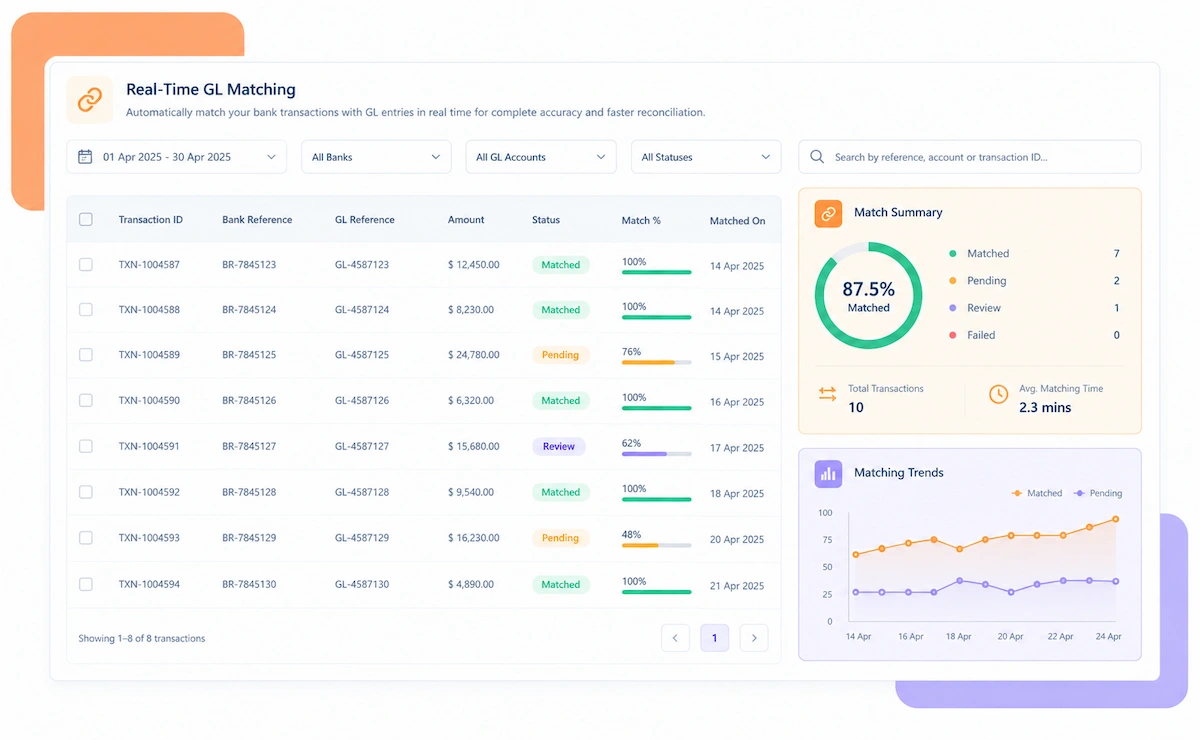Click the 76% progress bar for TXN-1004589
The image size is (1200, 740).
point(657,362)
